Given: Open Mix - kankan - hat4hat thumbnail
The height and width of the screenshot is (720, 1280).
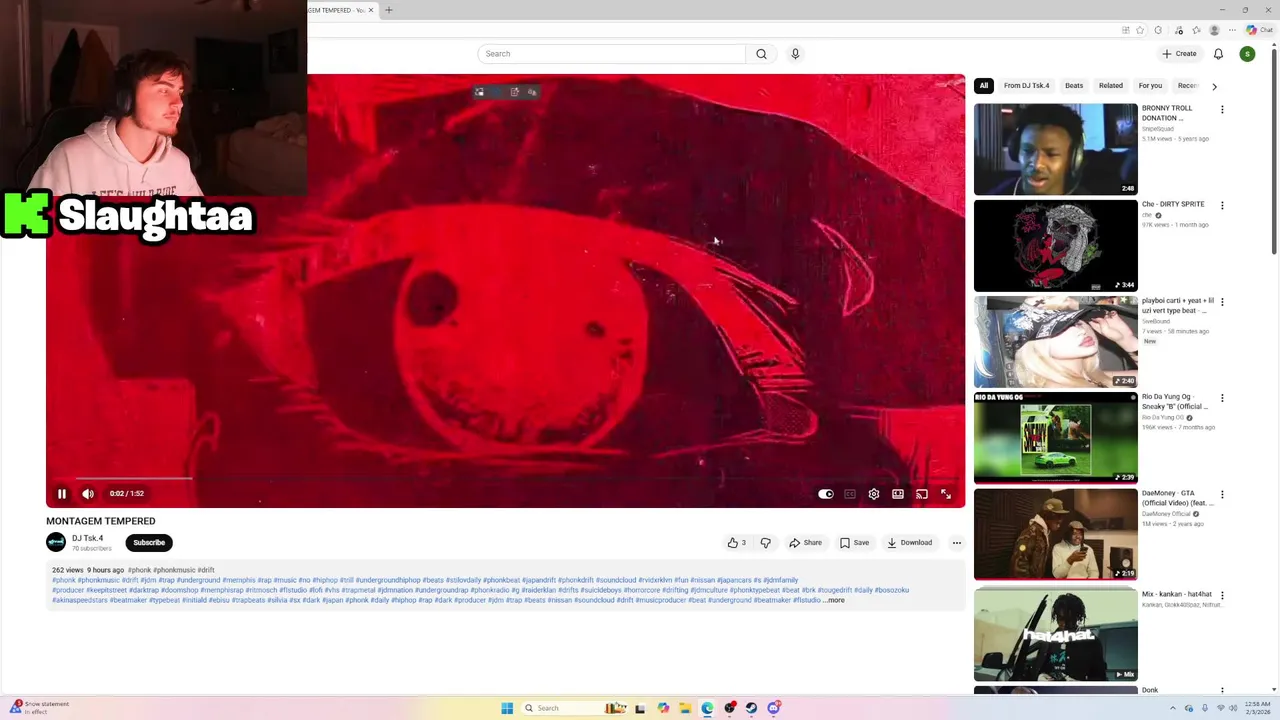Looking at the screenshot, I should [1056, 635].
